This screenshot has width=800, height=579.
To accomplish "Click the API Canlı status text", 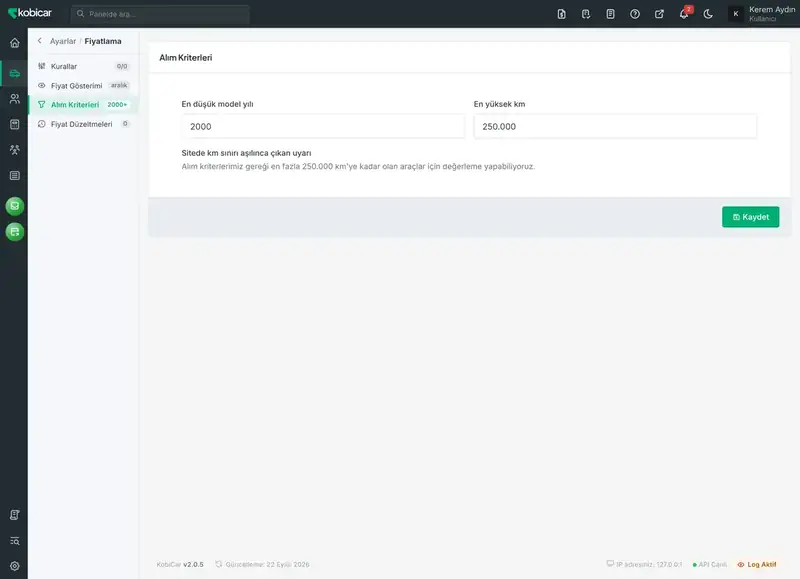I will pos(710,564).
